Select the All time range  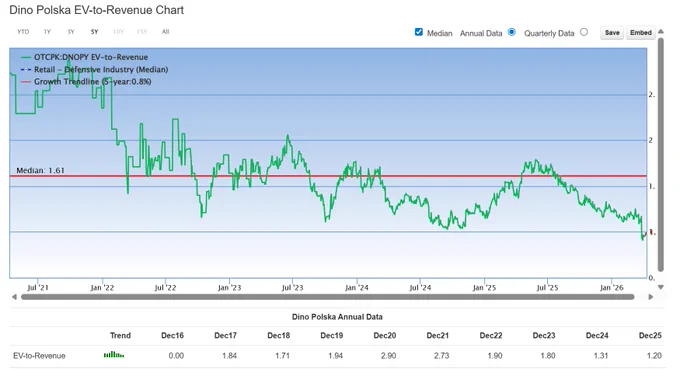tap(165, 32)
